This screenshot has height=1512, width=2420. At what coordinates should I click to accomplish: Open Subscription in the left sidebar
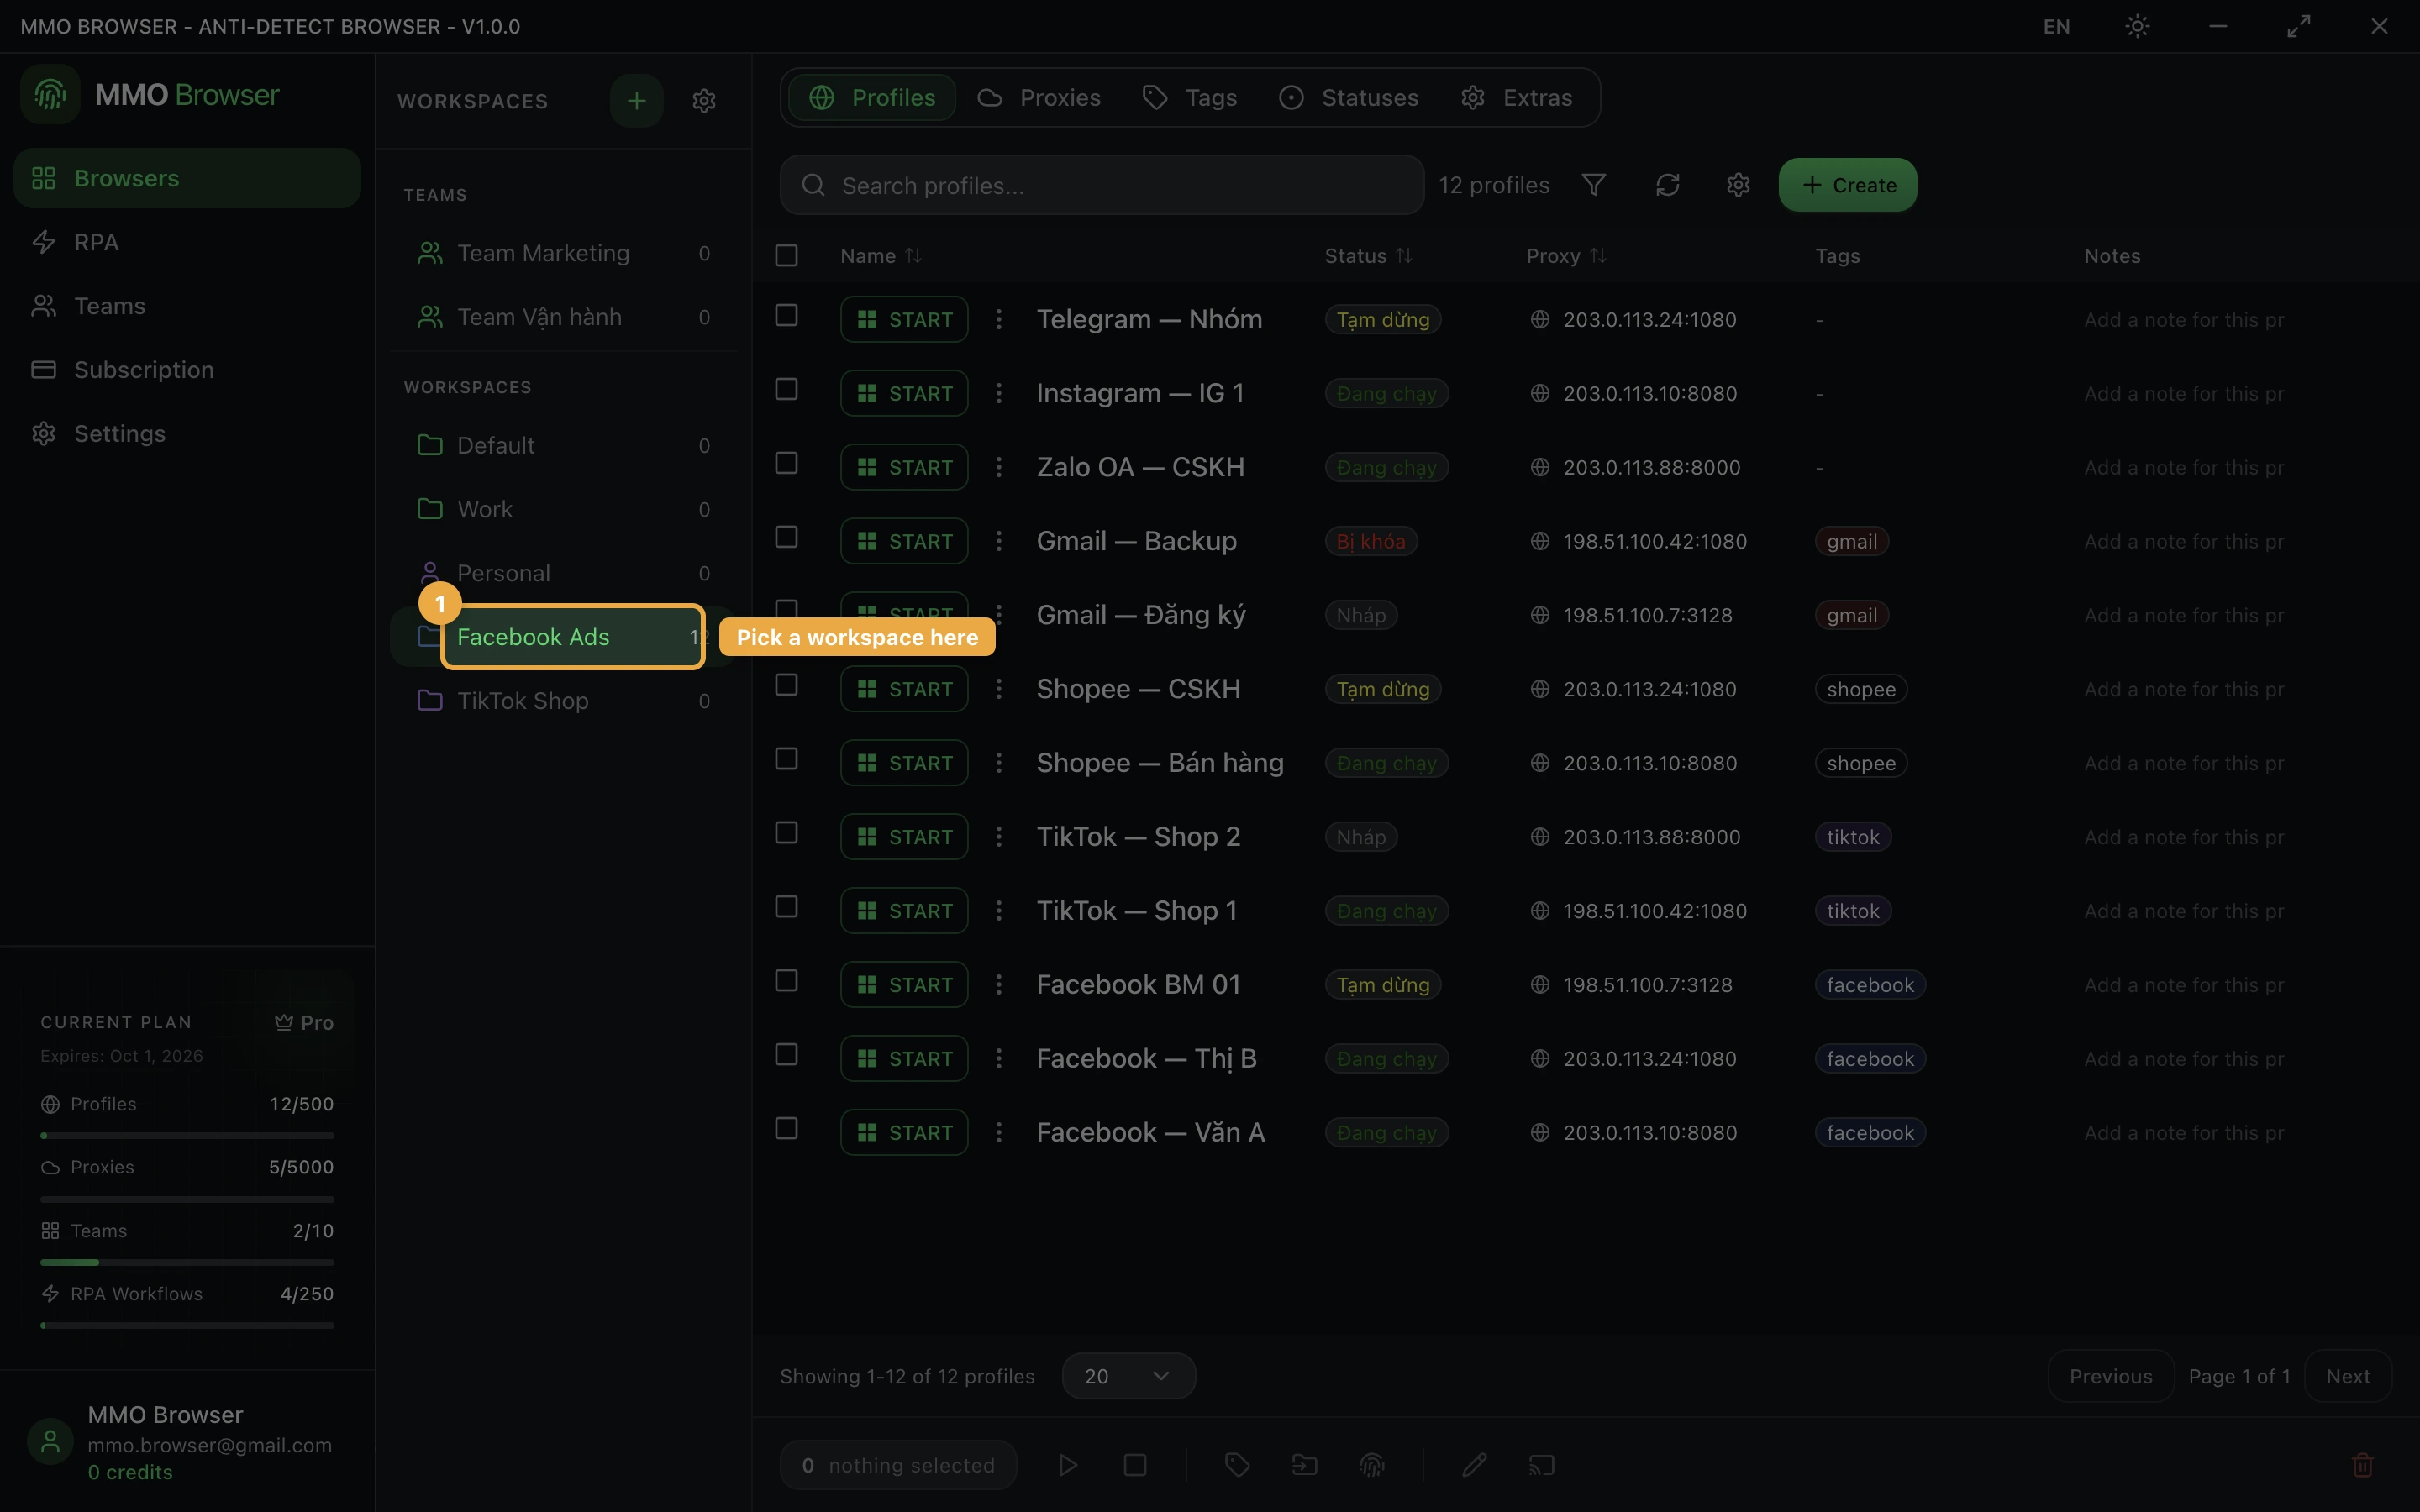[x=187, y=370]
